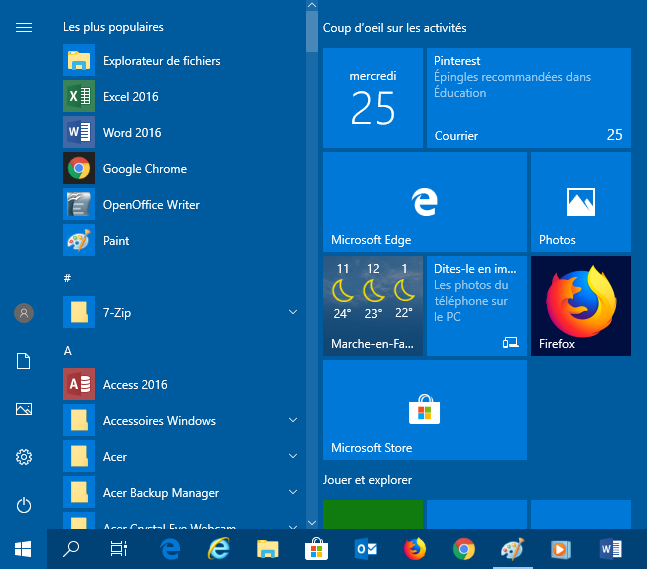
Task: Open Explorateur de fichiers from popular apps
Action: coord(182,61)
